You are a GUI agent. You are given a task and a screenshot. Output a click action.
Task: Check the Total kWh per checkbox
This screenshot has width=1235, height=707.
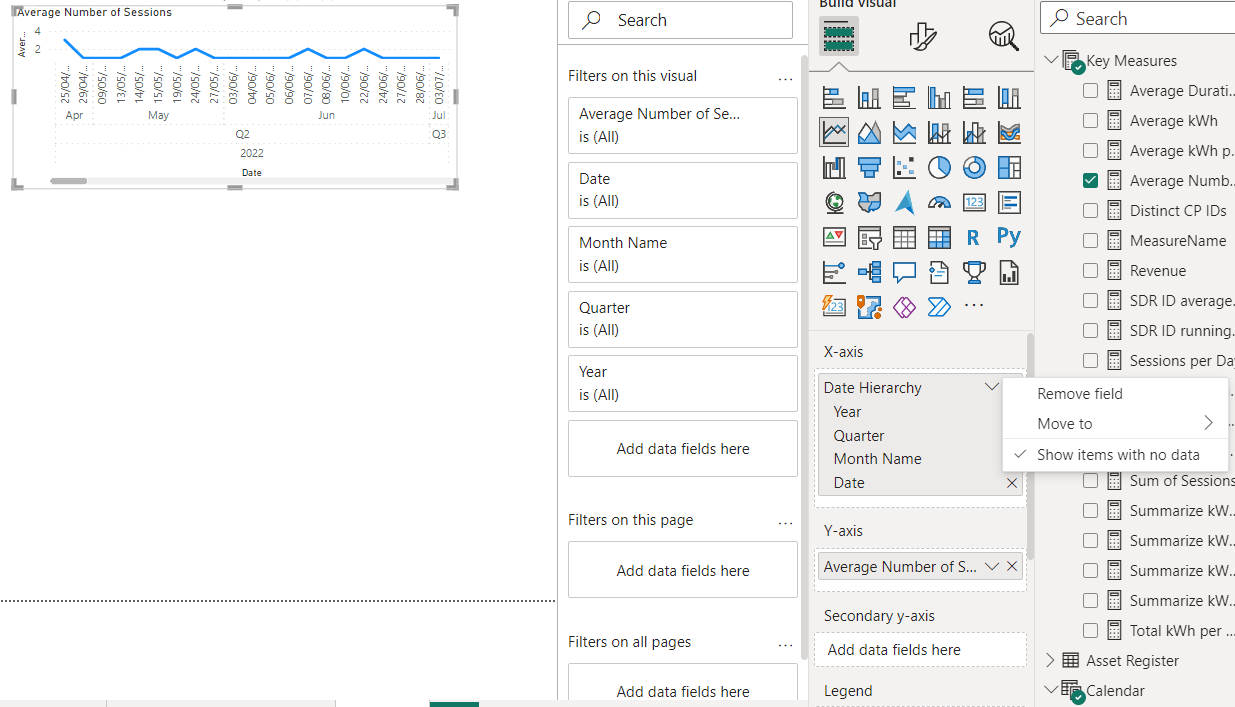click(1090, 631)
